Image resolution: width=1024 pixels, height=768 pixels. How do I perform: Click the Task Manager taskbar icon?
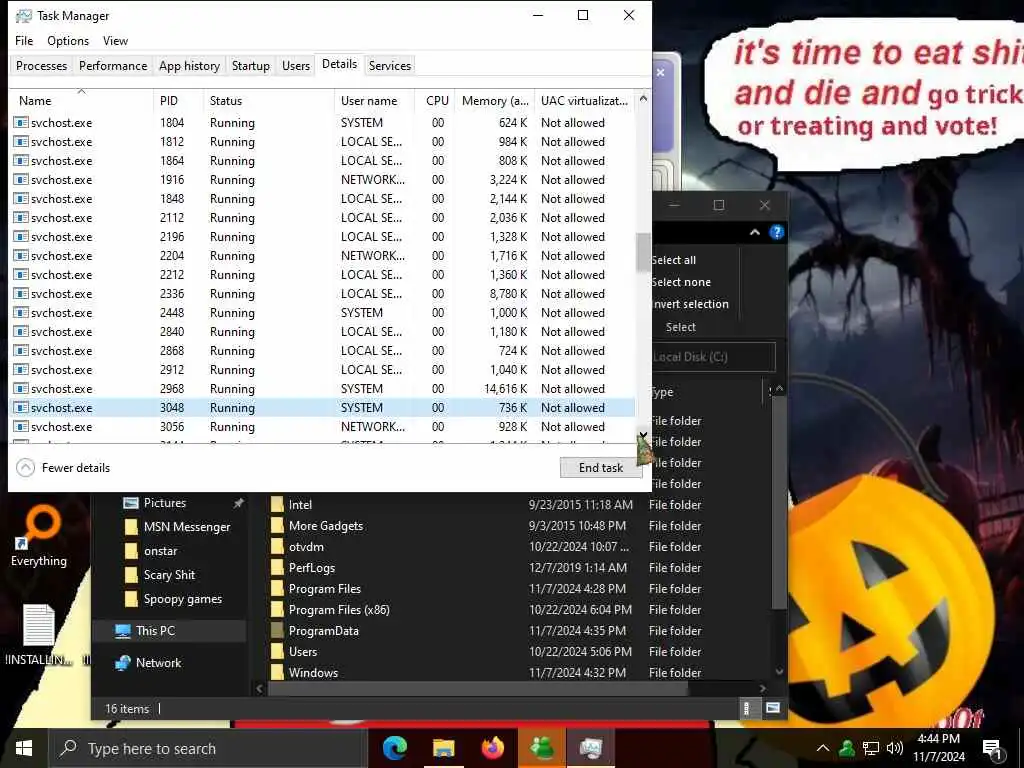[x=590, y=748]
